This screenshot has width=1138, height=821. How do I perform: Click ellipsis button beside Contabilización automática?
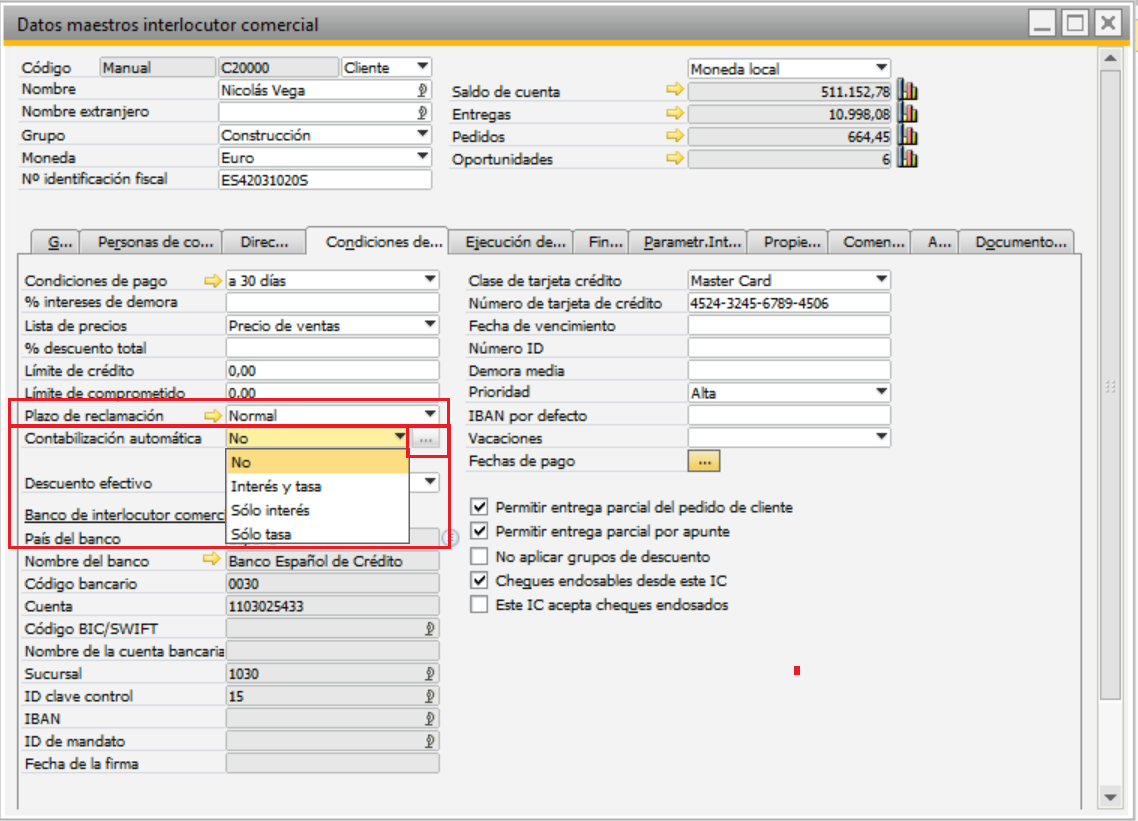[425, 438]
